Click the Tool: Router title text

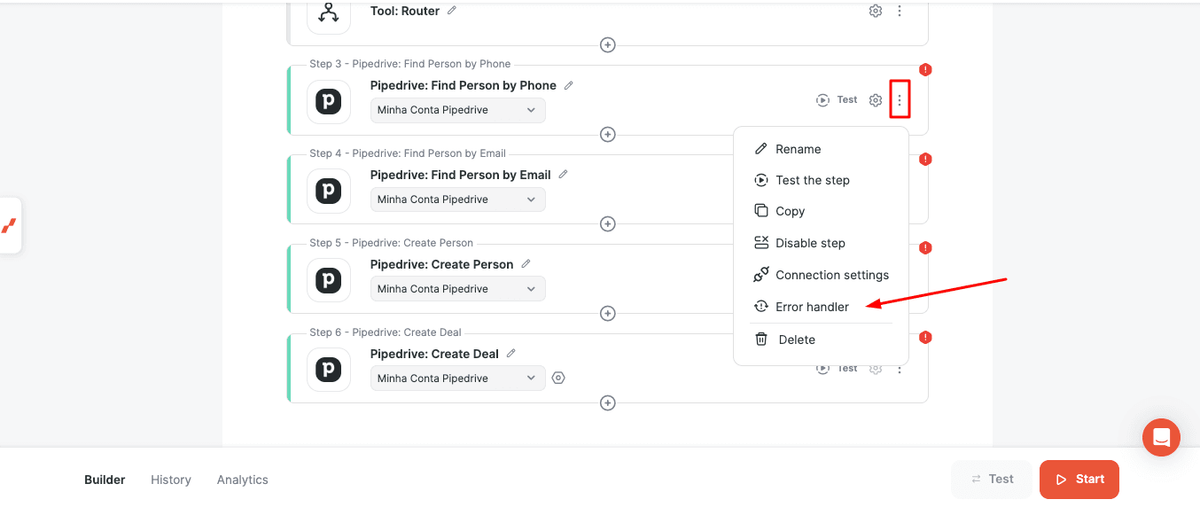tap(405, 11)
